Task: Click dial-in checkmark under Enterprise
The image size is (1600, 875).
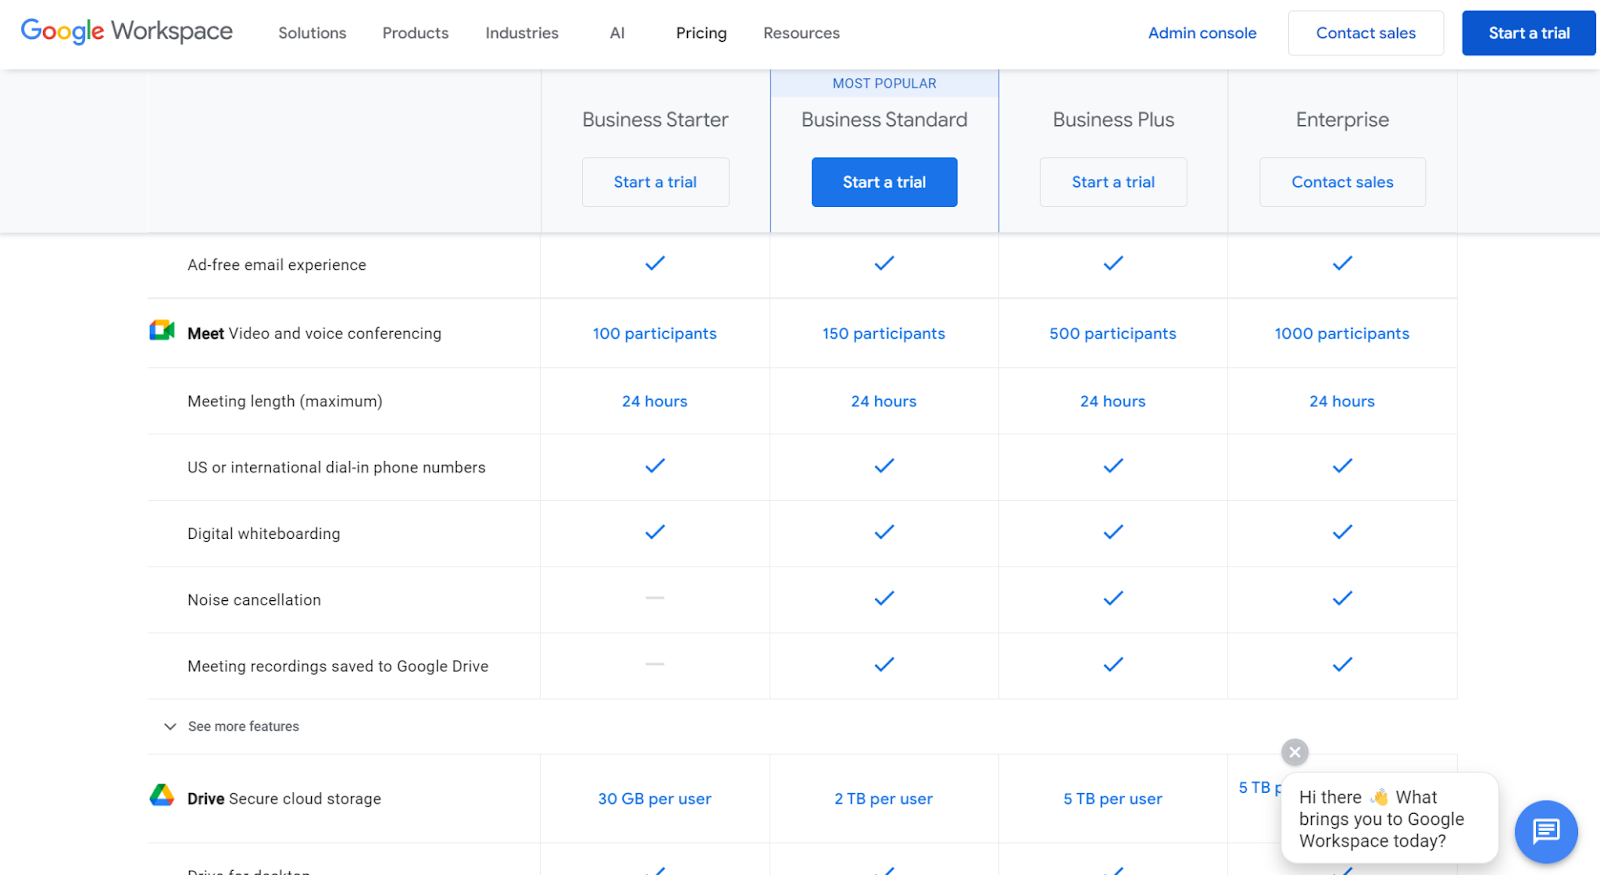Action: pyautogui.click(x=1342, y=465)
